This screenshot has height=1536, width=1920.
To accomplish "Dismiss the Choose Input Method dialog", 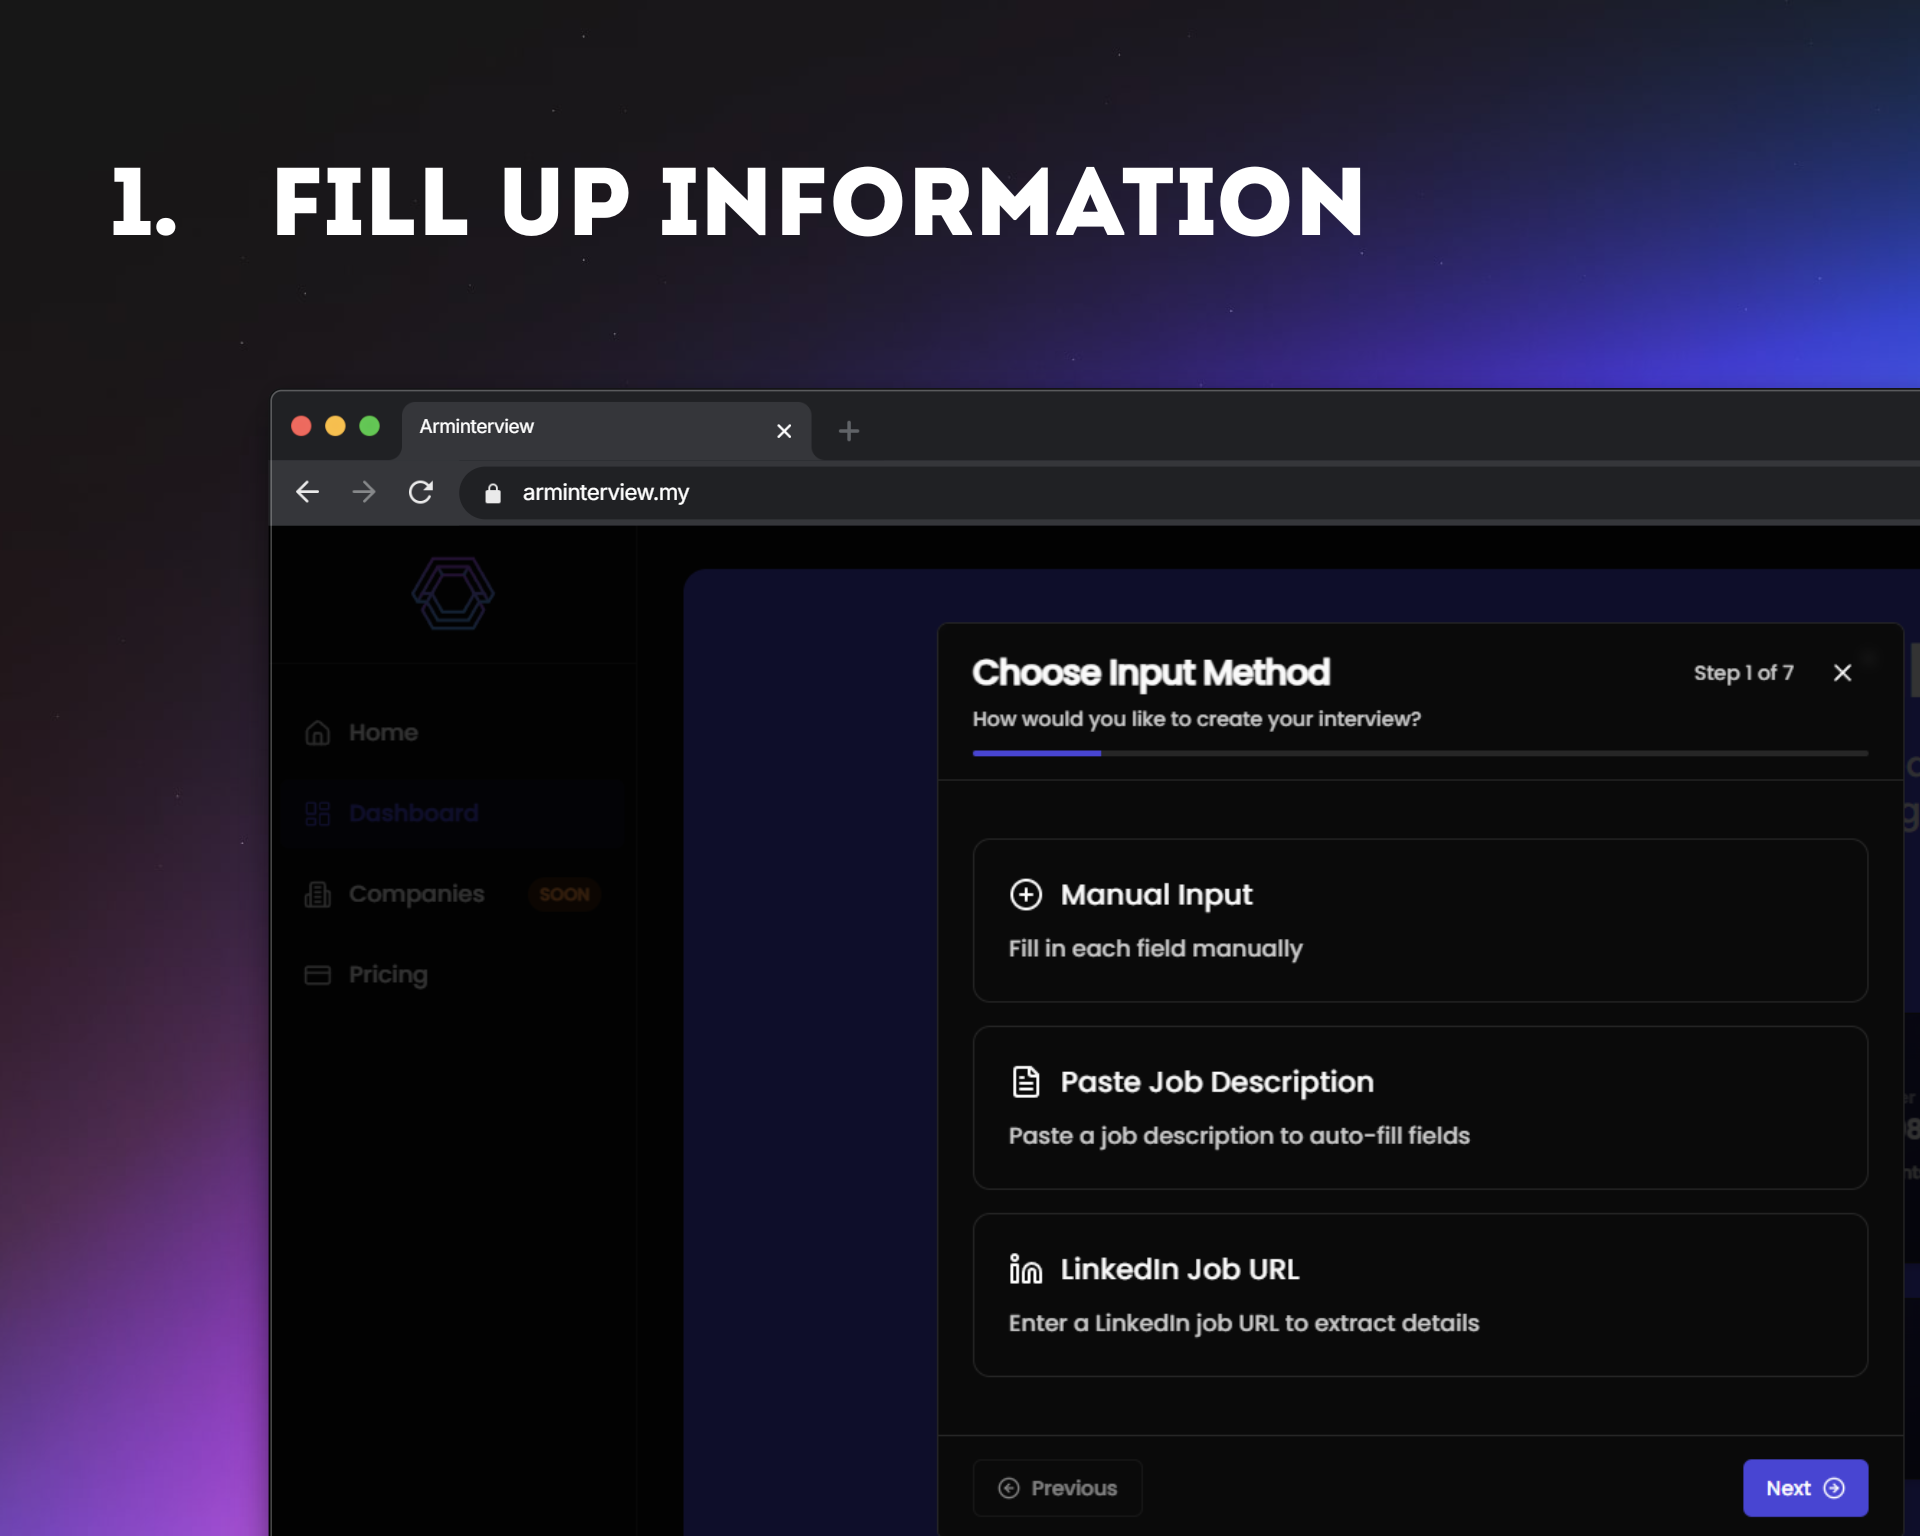I will point(1843,672).
